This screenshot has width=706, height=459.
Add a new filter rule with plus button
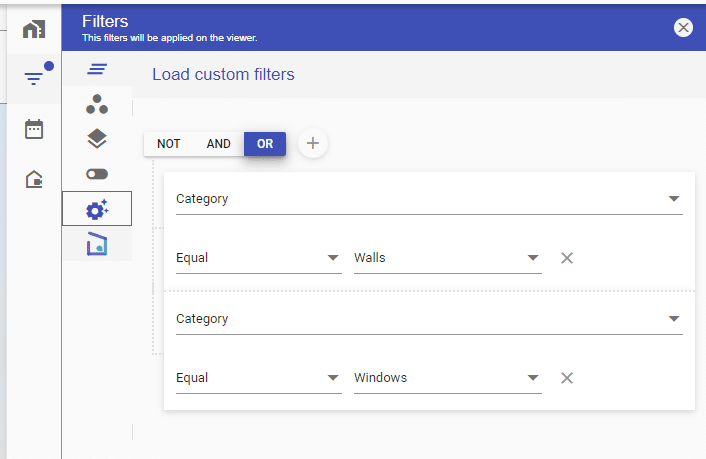pyautogui.click(x=312, y=143)
